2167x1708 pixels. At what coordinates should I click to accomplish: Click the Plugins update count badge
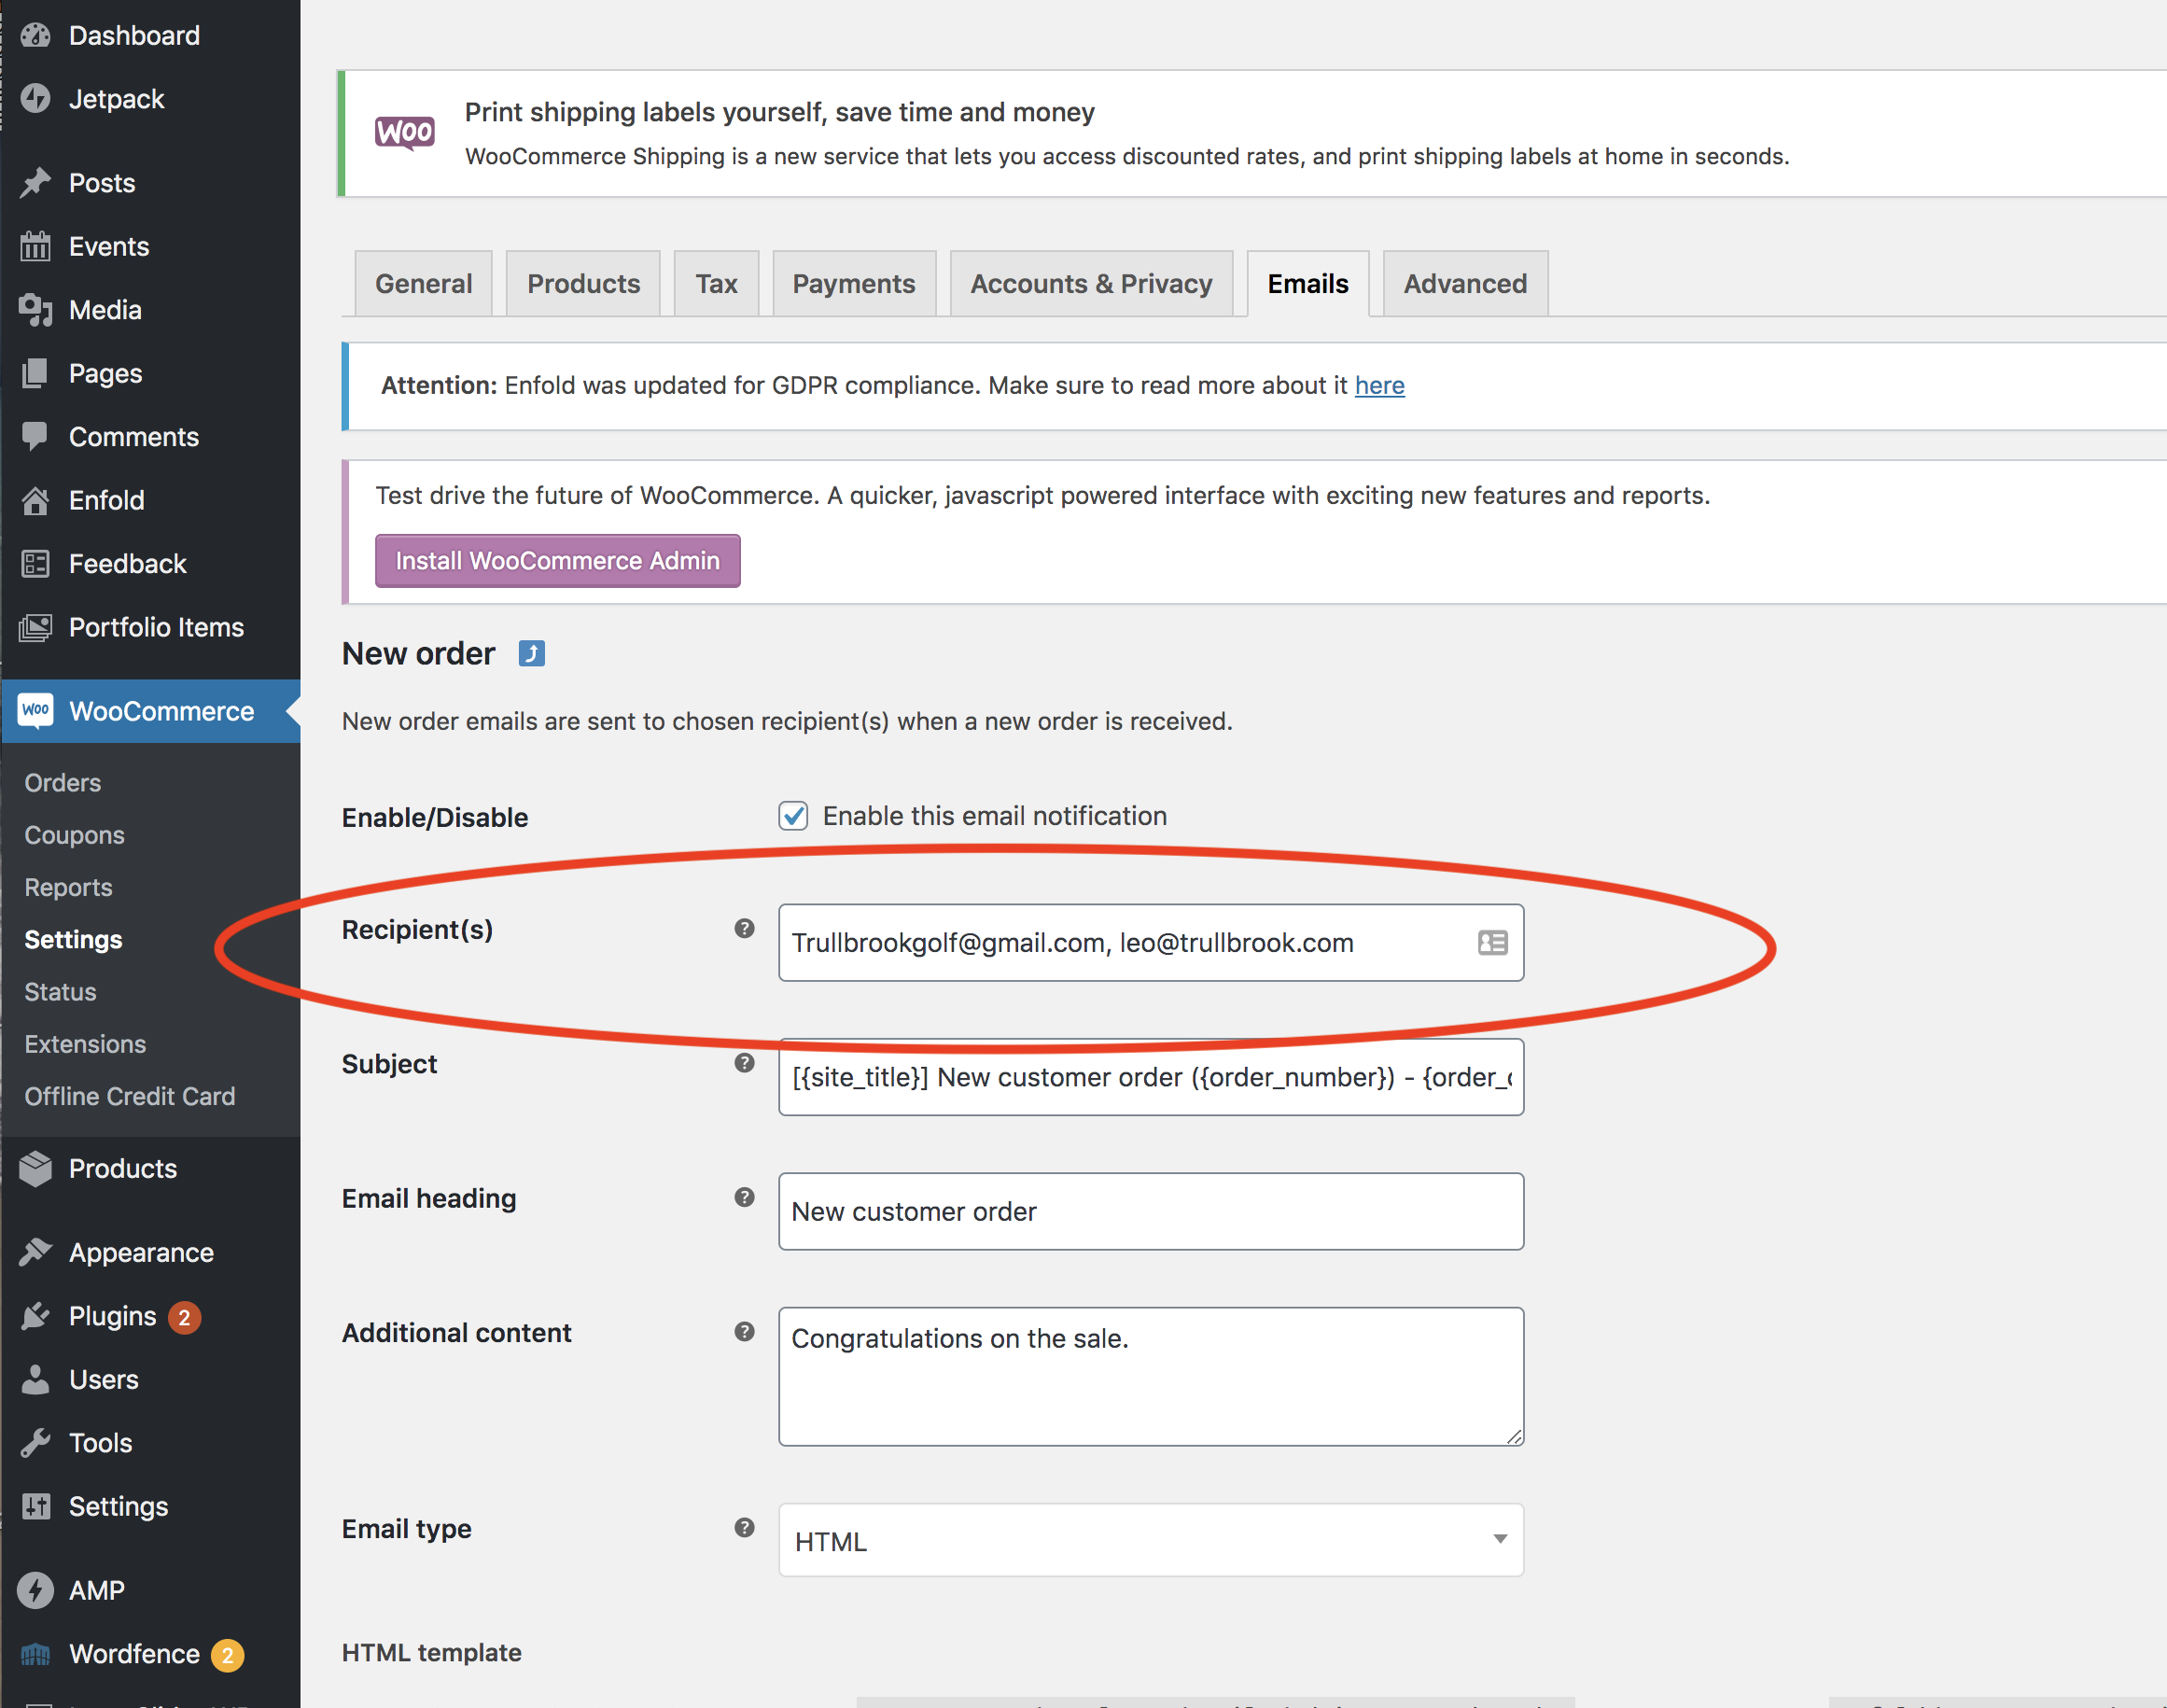click(184, 1317)
